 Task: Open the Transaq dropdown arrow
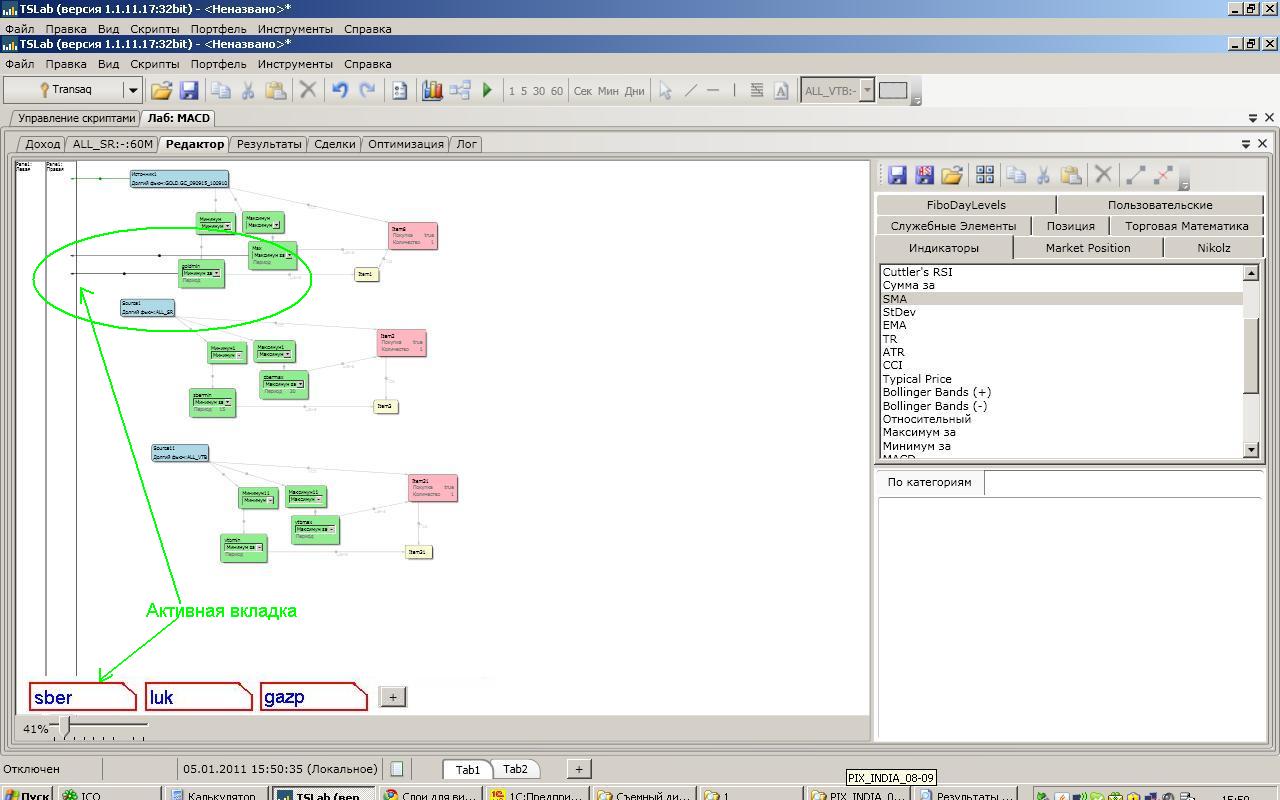[x=132, y=90]
